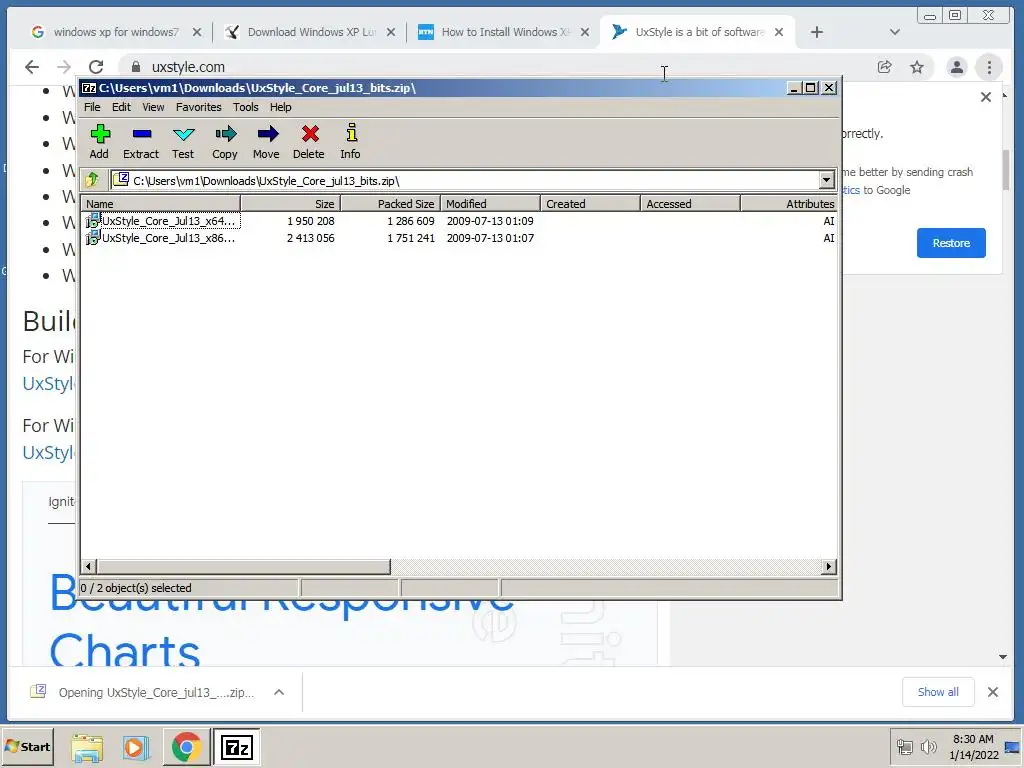Click the Chrome page scroll down arrow
Screen dimensions: 1024x768
click(x=1002, y=657)
